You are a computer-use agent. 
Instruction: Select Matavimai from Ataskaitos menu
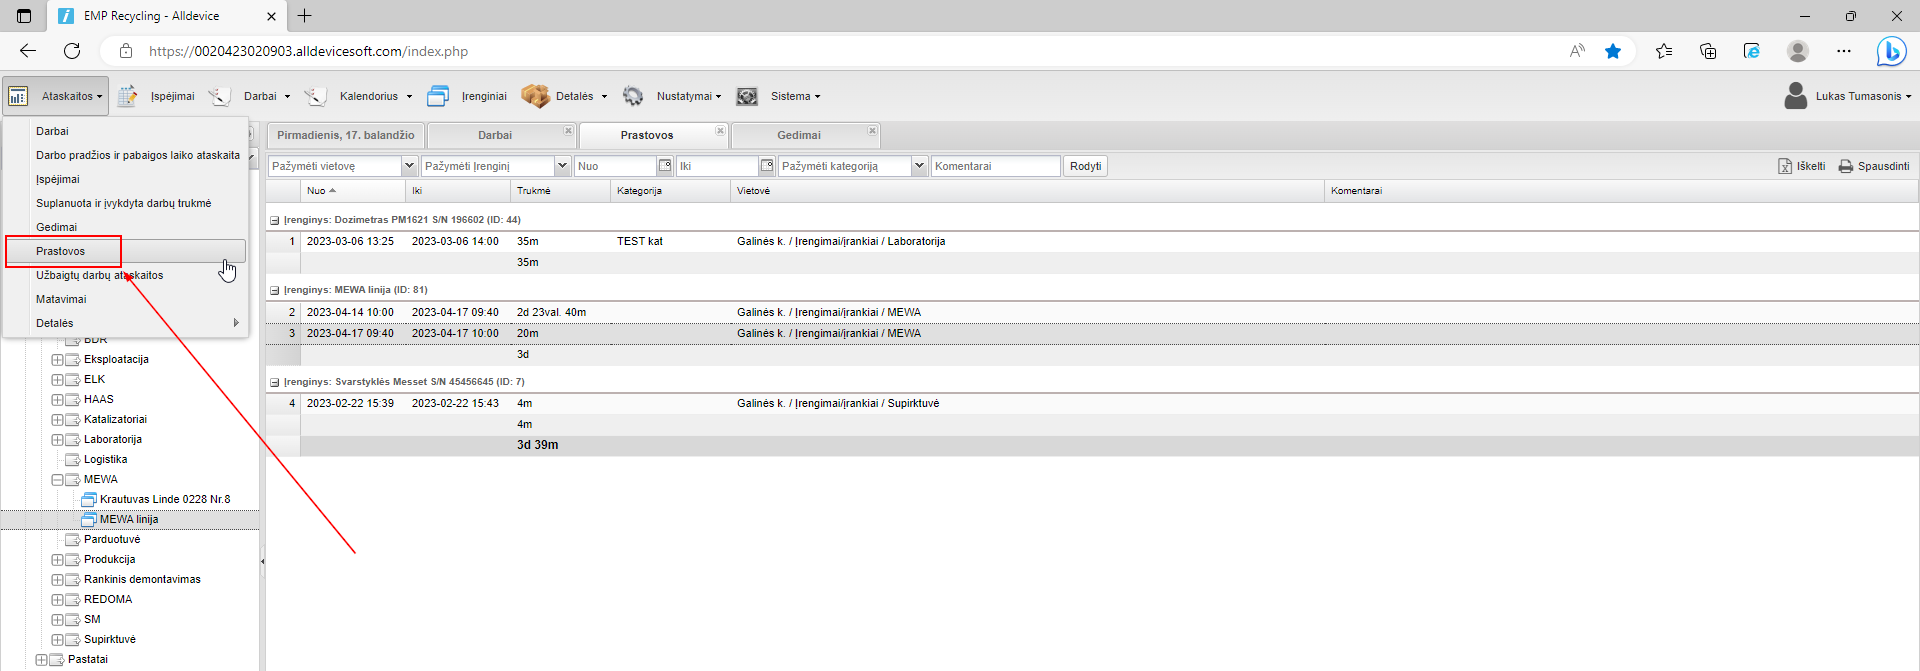tap(125, 299)
